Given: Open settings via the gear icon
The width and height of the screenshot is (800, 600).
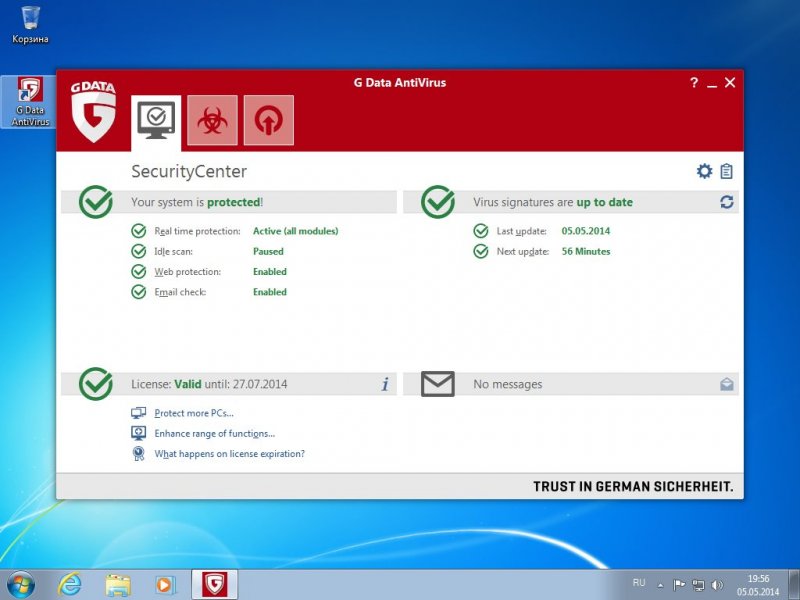Looking at the screenshot, I should click(x=705, y=171).
